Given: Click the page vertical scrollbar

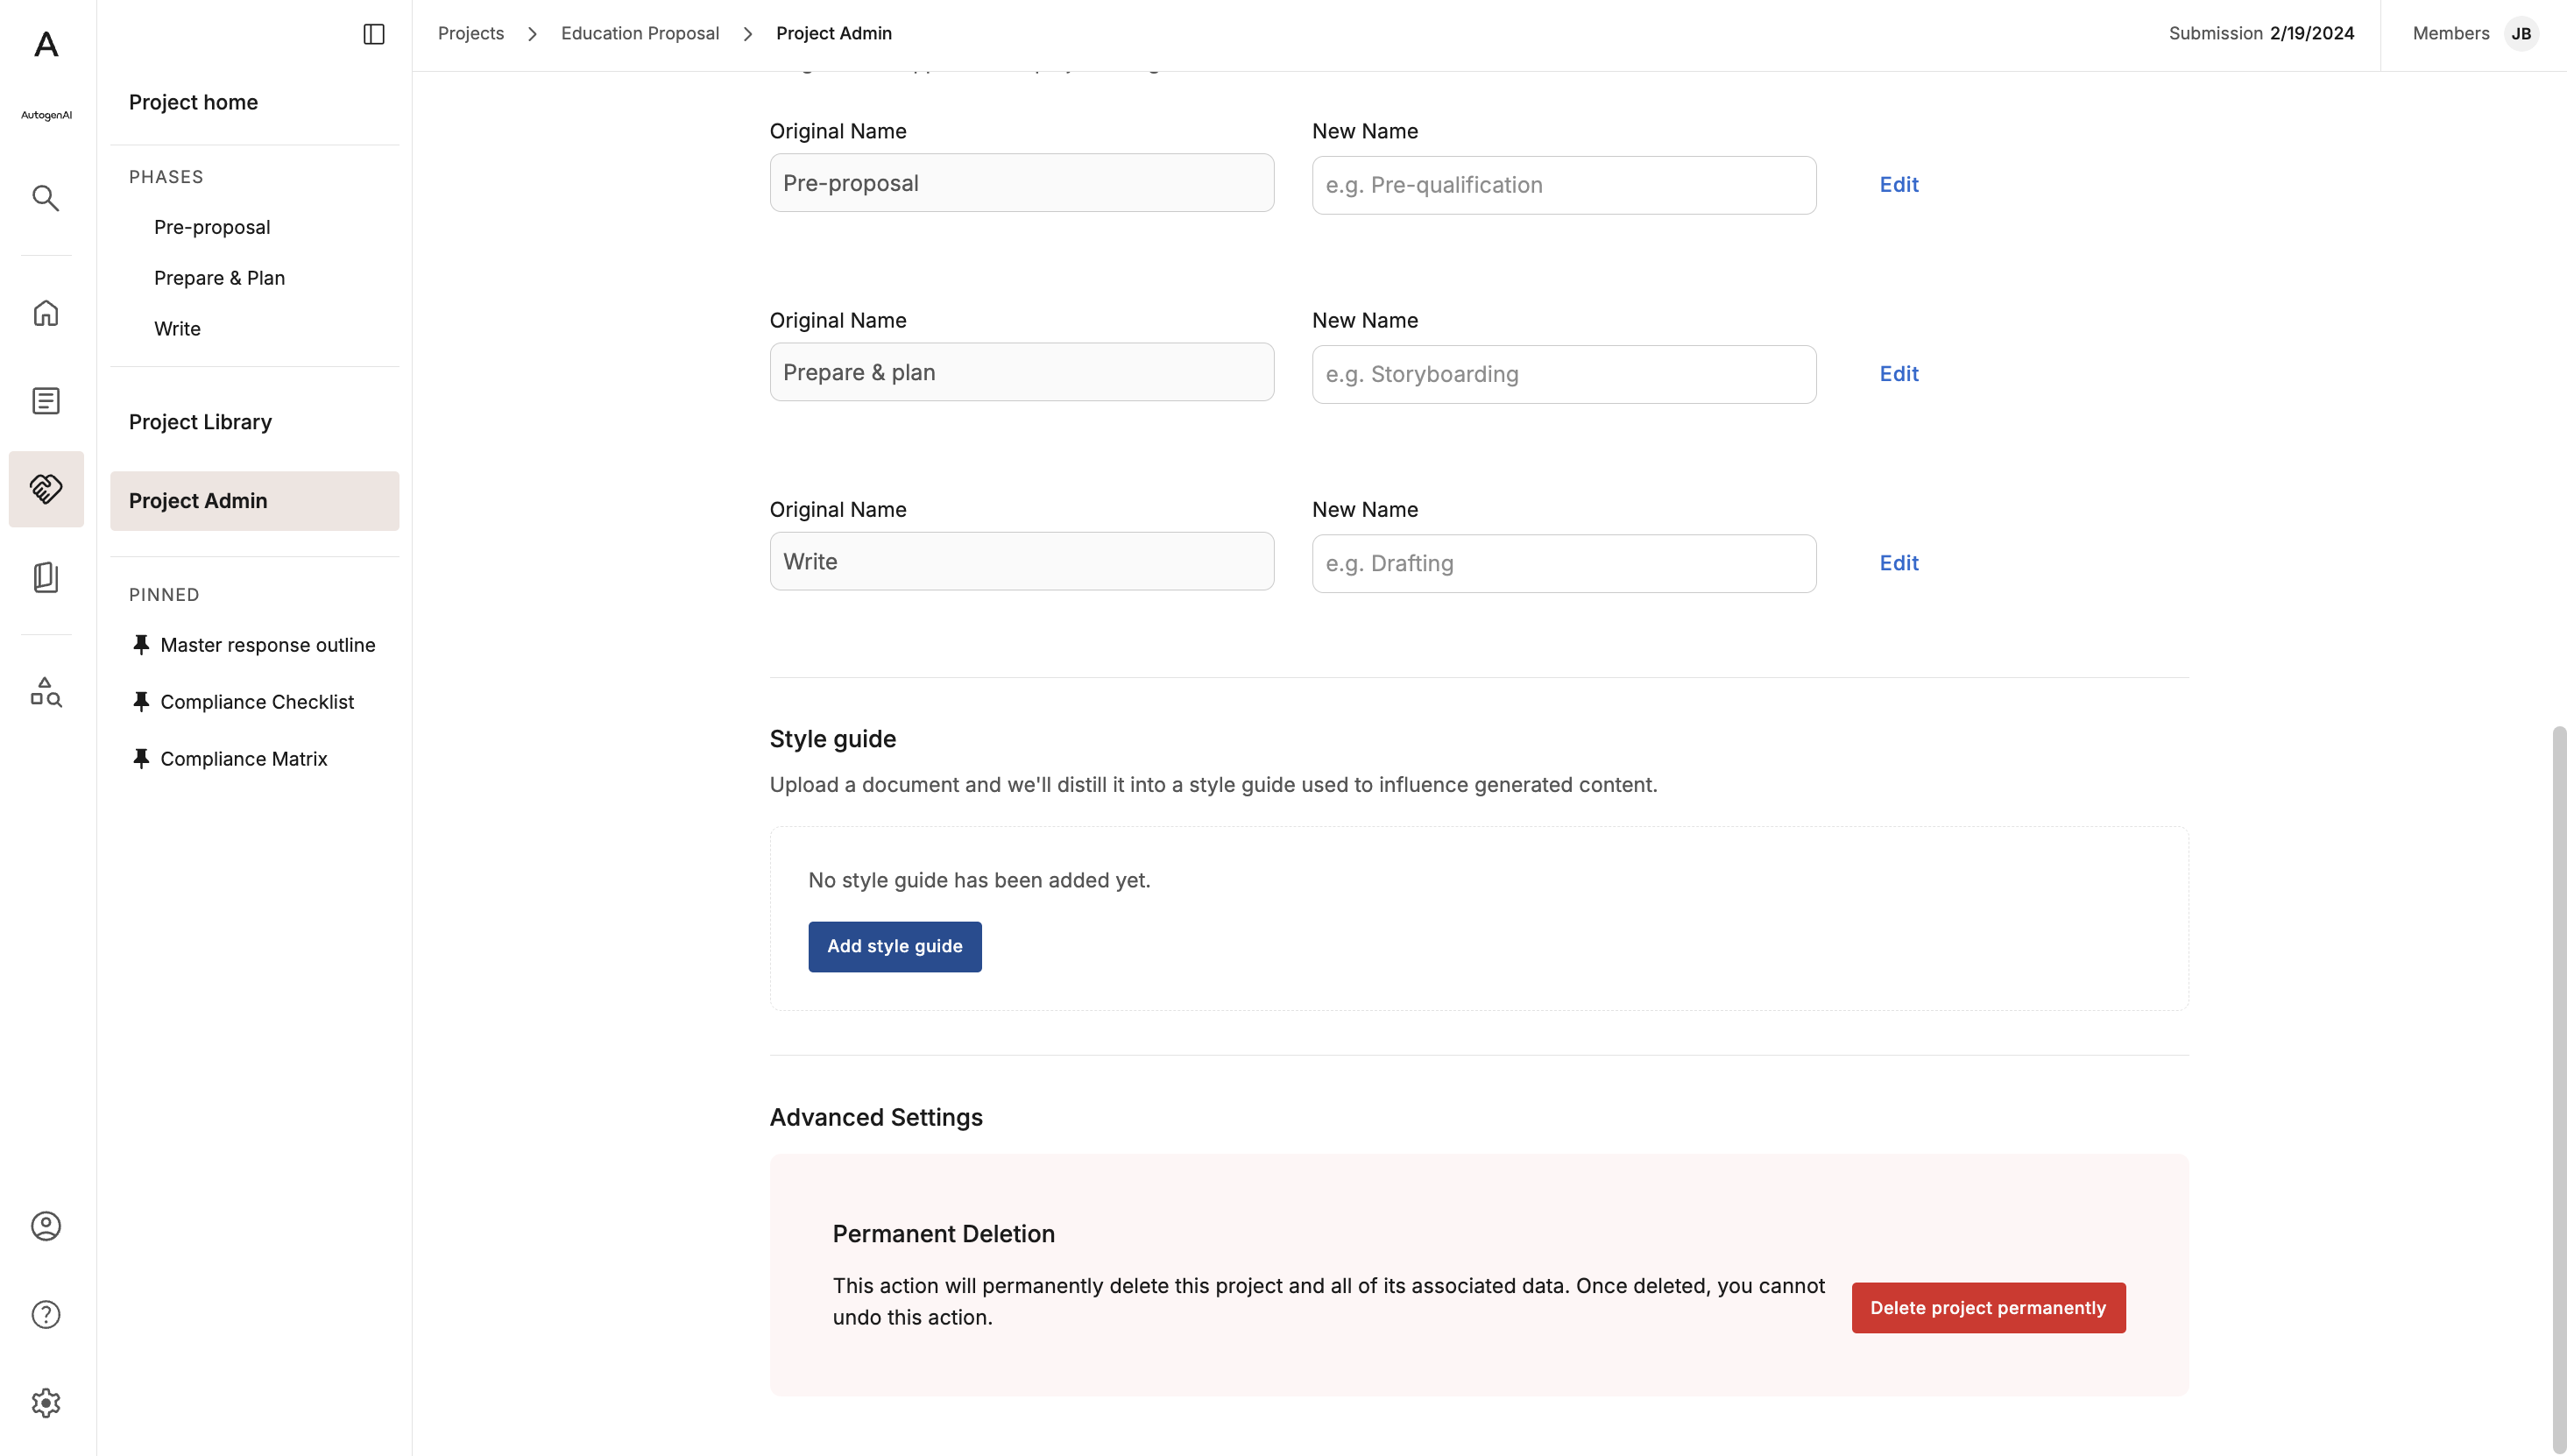Looking at the screenshot, I should (x=2558, y=1090).
